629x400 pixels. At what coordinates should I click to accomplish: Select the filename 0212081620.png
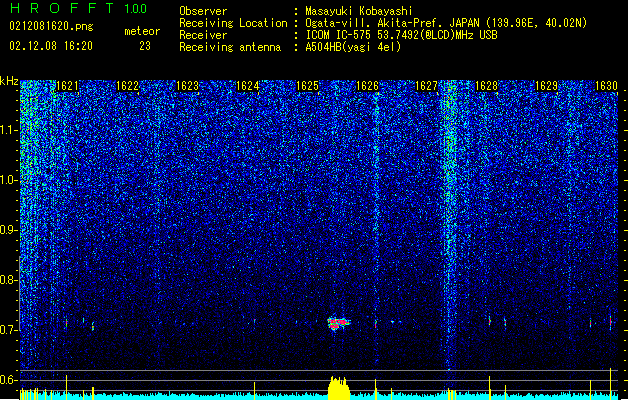51,27
